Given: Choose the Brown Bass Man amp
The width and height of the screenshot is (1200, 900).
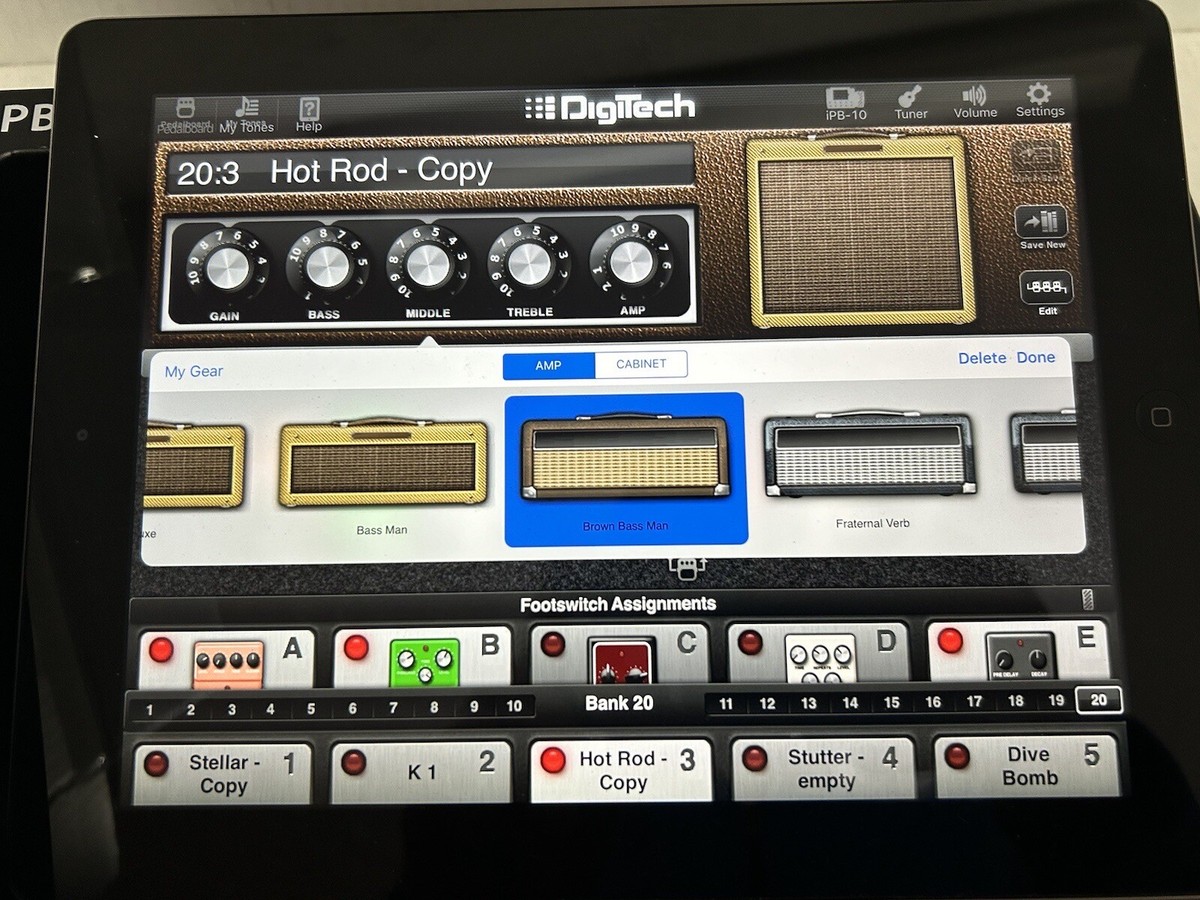Looking at the screenshot, I should point(626,469).
